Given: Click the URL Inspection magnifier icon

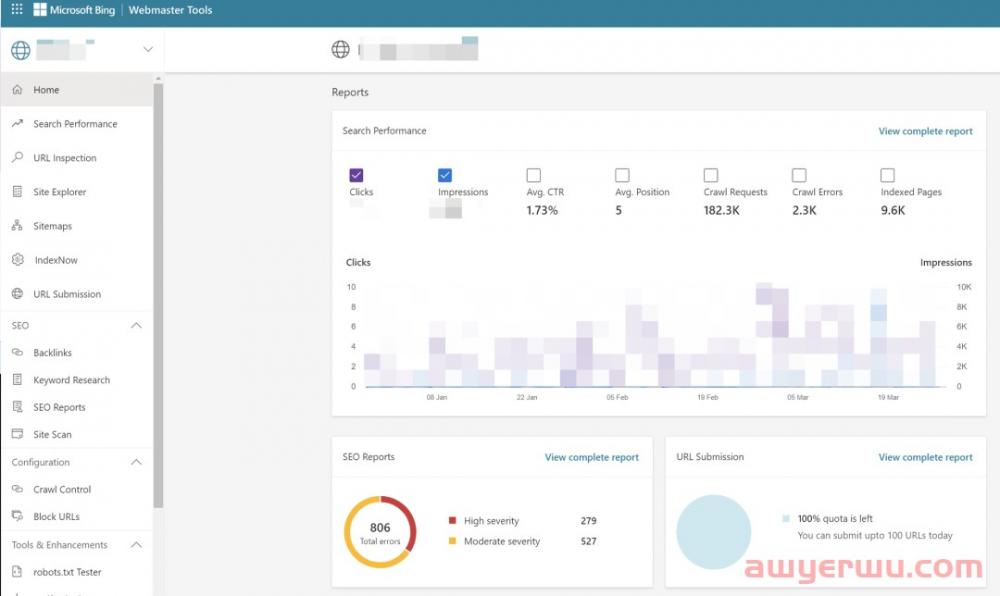Looking at the screenshot, I should [17, 157].
